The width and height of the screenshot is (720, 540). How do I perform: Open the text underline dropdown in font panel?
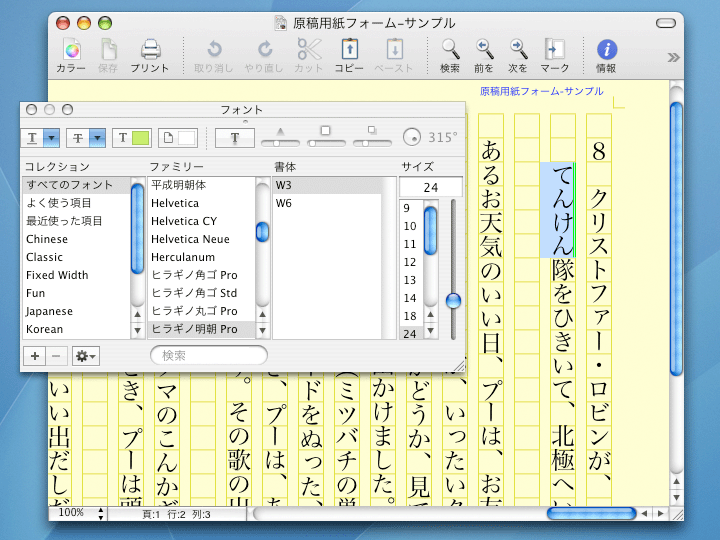click(x=51, y=138)
